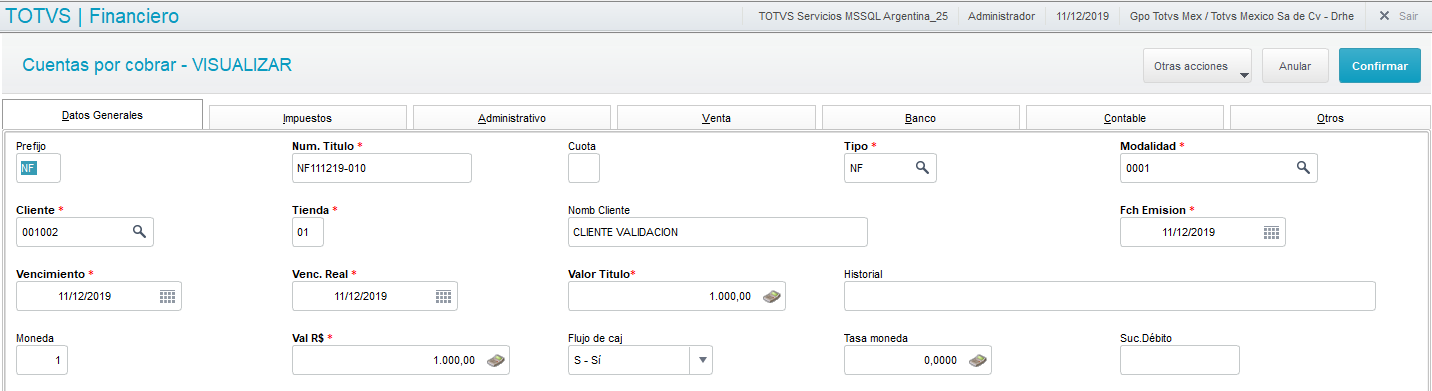This screenshot has width=1432, height=391.
Task: Click the Anular button
Action: [x=1295, y=66]
